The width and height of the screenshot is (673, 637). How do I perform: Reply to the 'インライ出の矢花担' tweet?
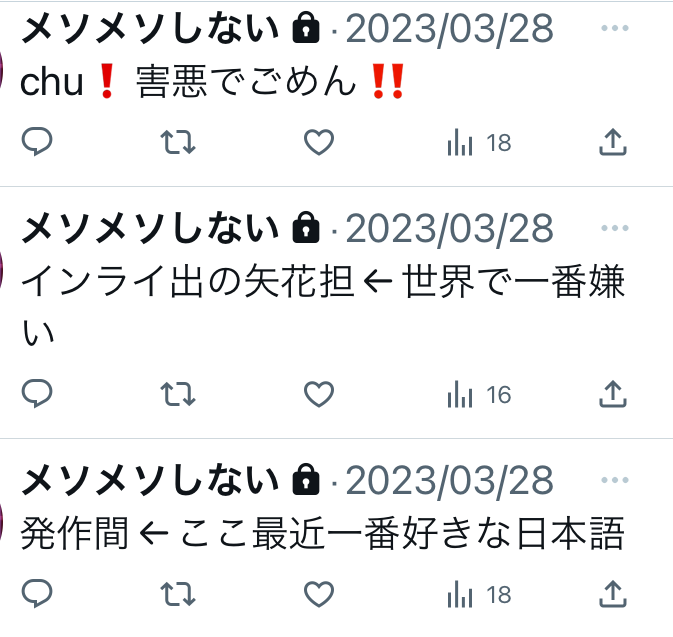[x=37, y=394]
